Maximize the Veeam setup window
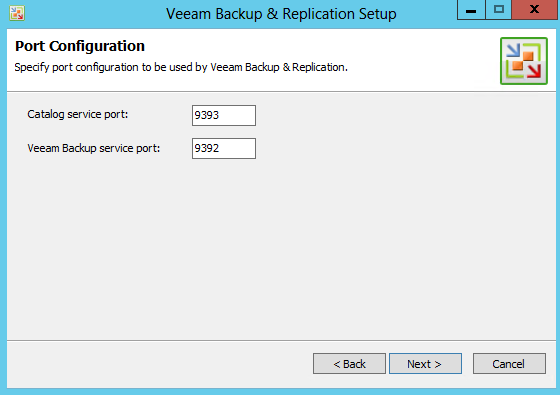Image resolution: width=560 pixels, height=395 pixels. coord(499,10)
